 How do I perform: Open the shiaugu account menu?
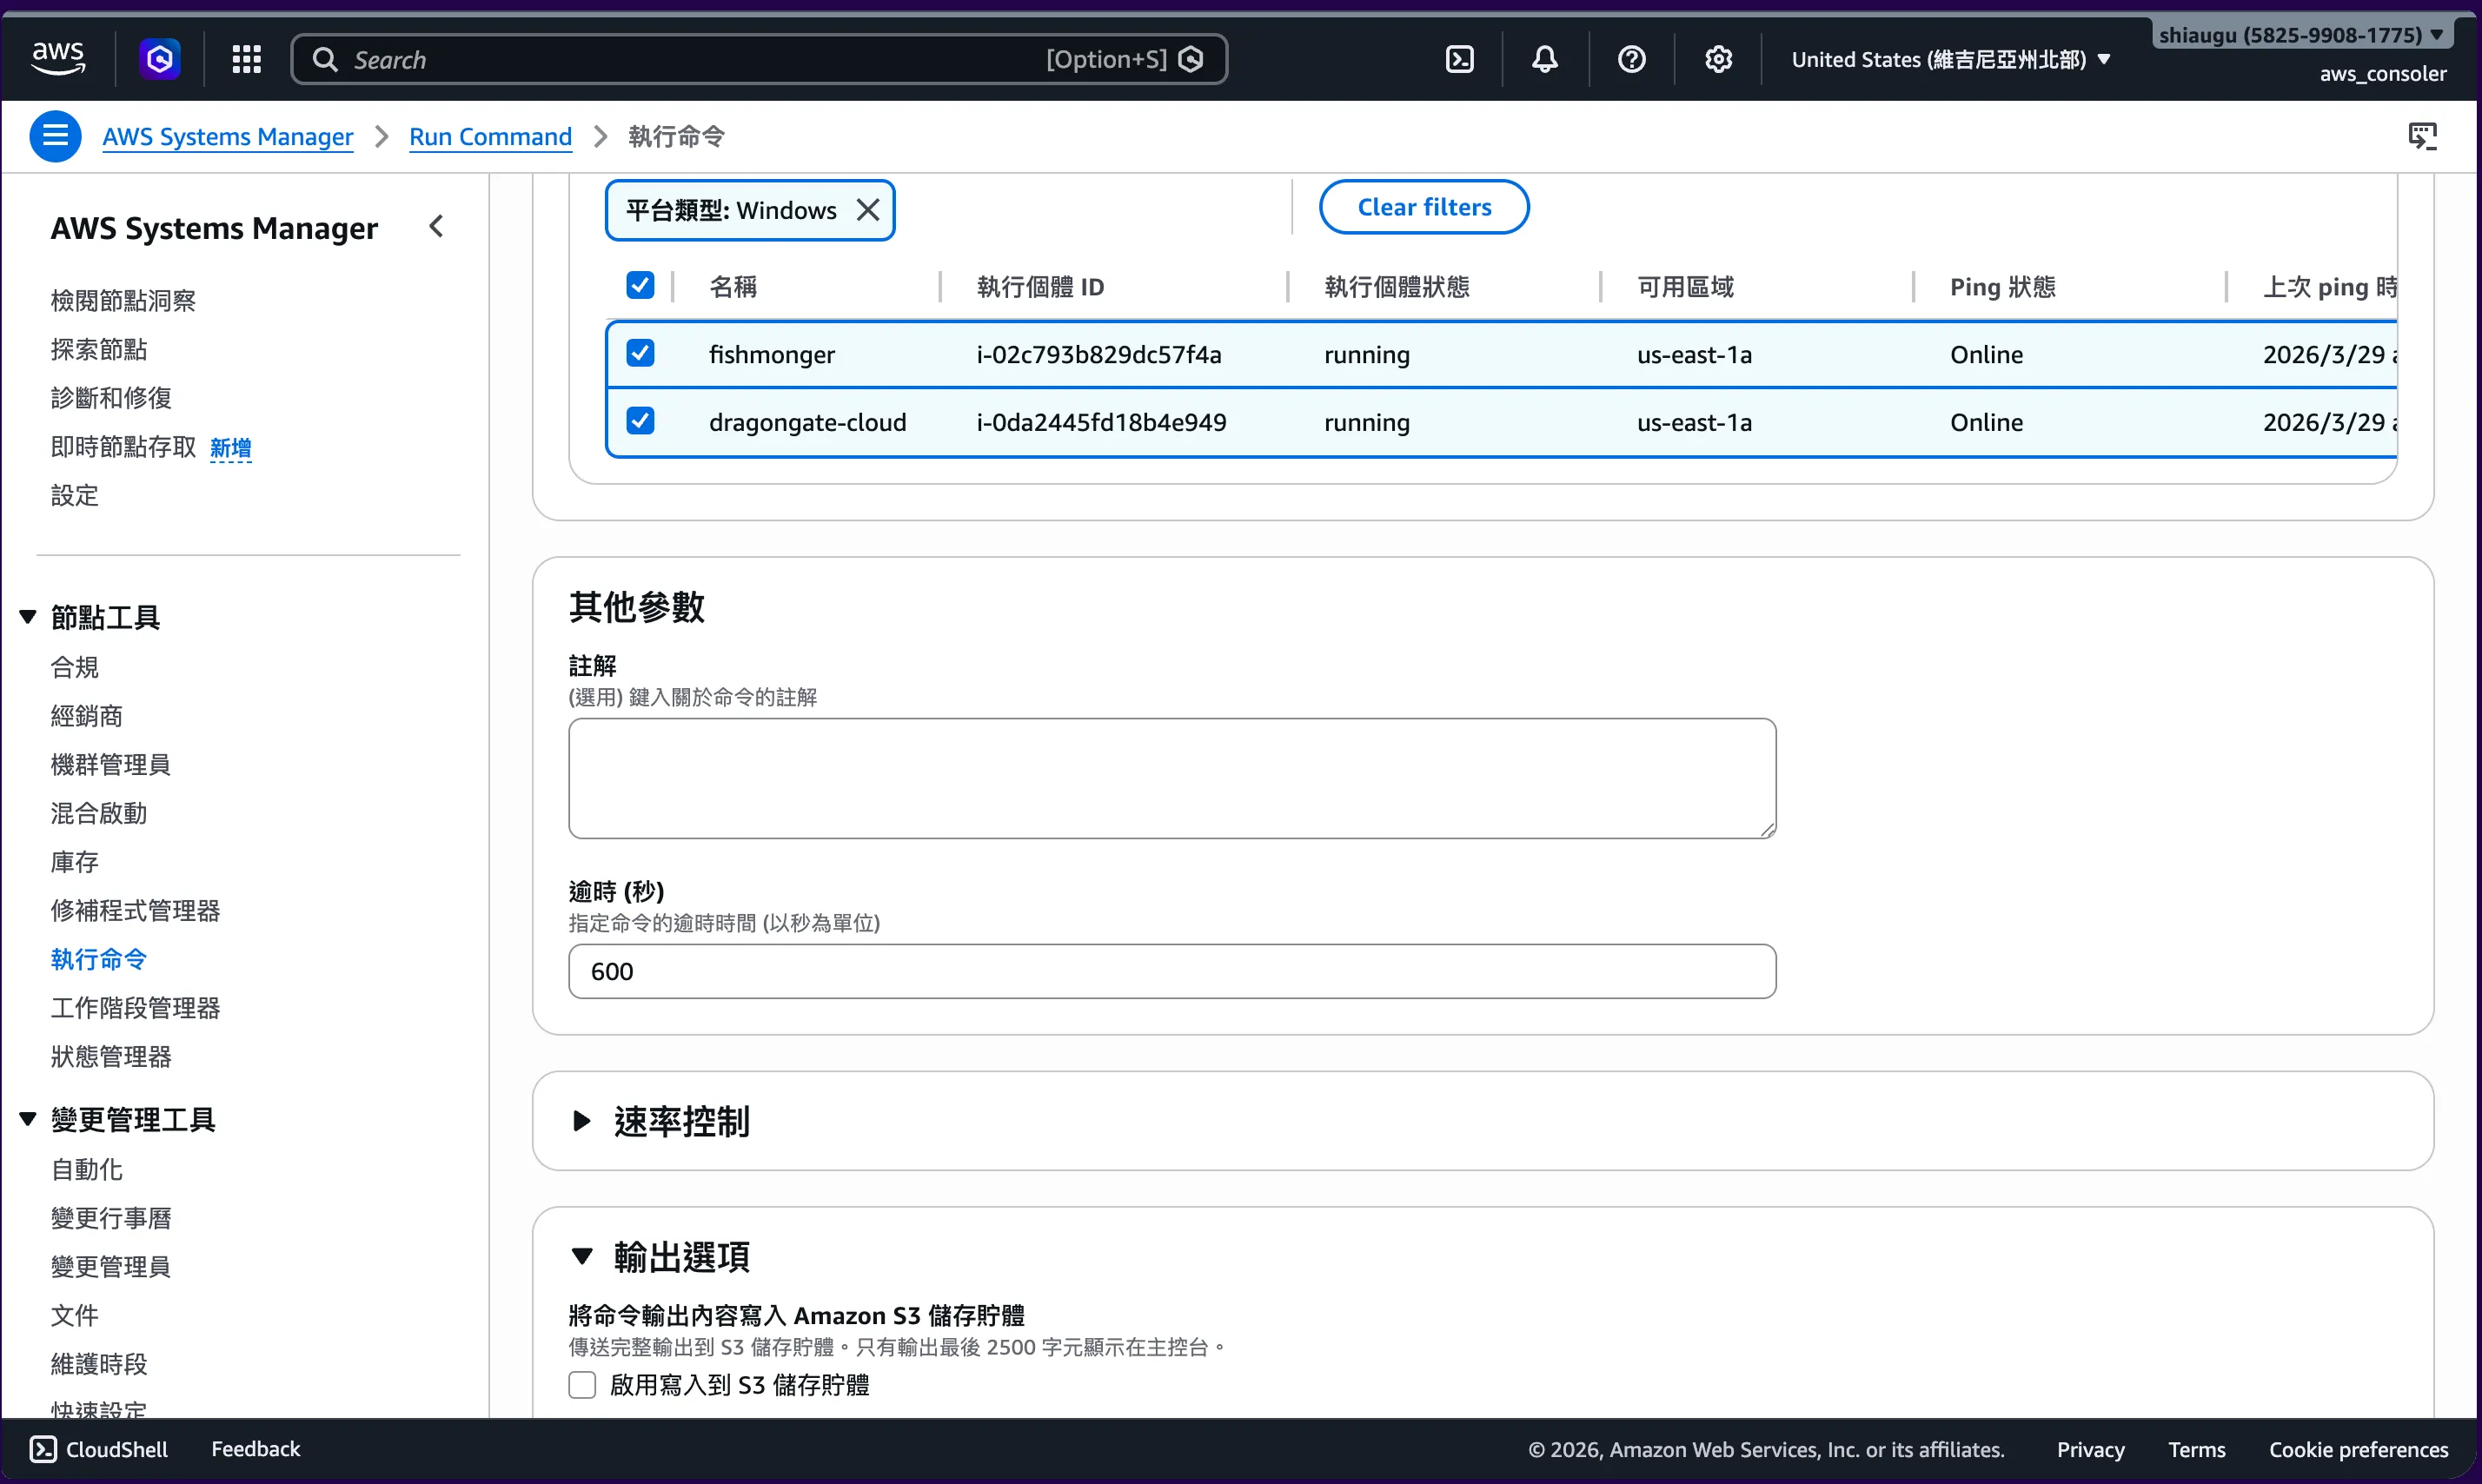tap(2300, 35)
